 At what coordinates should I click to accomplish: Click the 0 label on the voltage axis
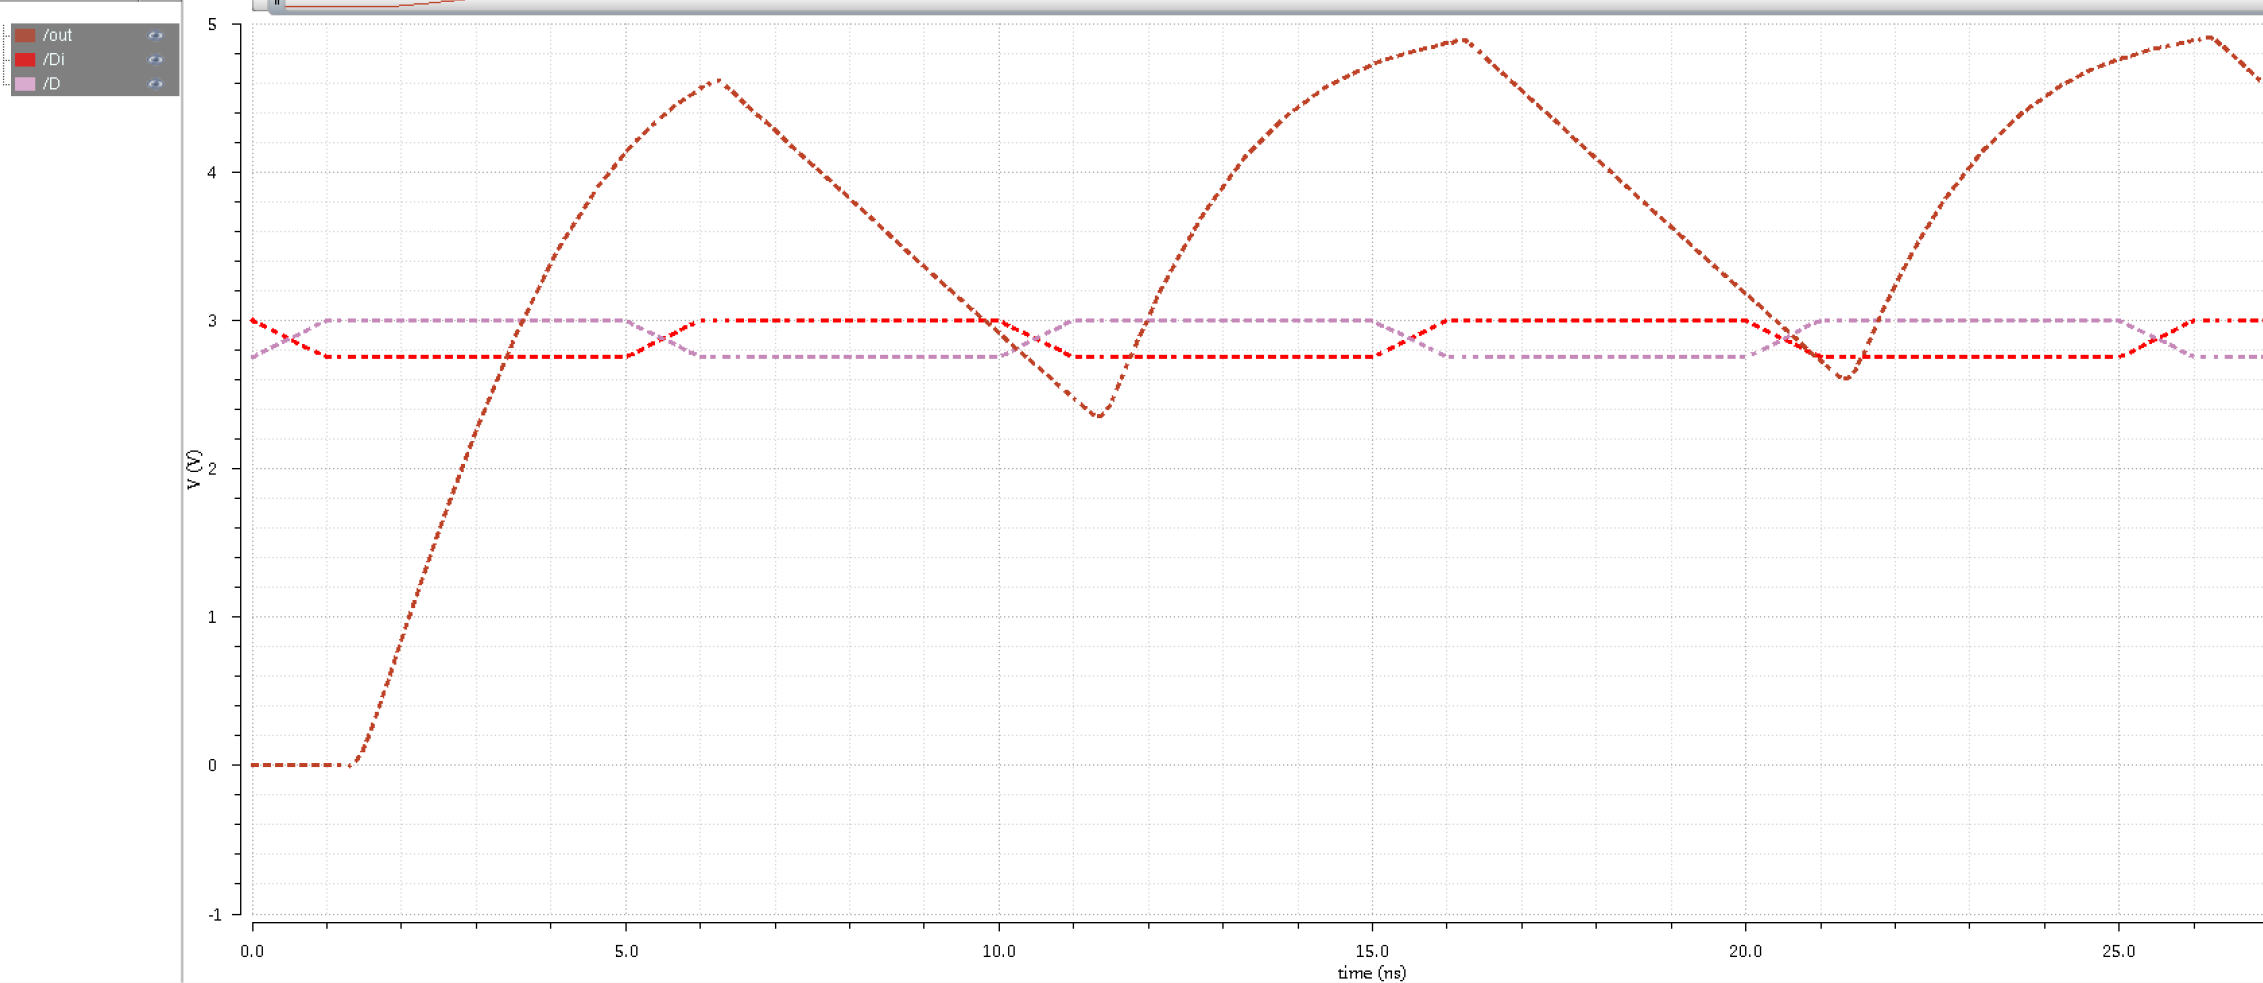click(212, 765)
